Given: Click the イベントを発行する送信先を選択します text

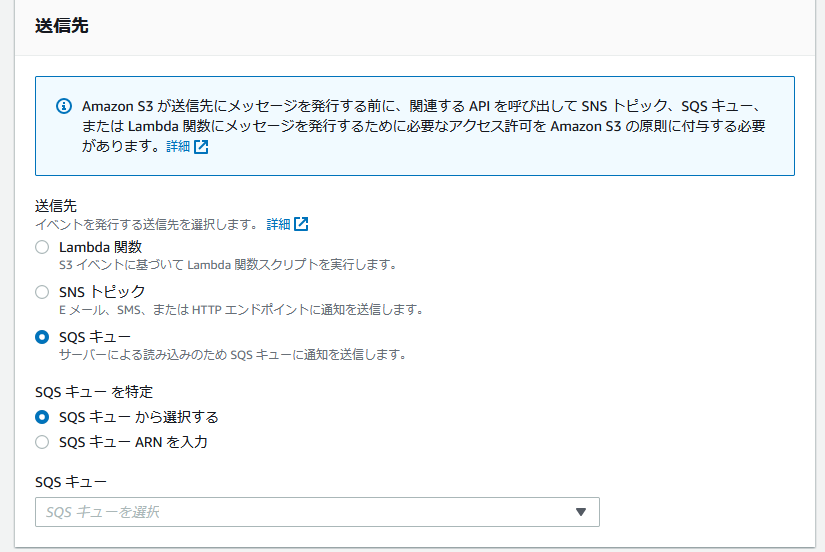Looking at the screenshot, I should (147, 224).
